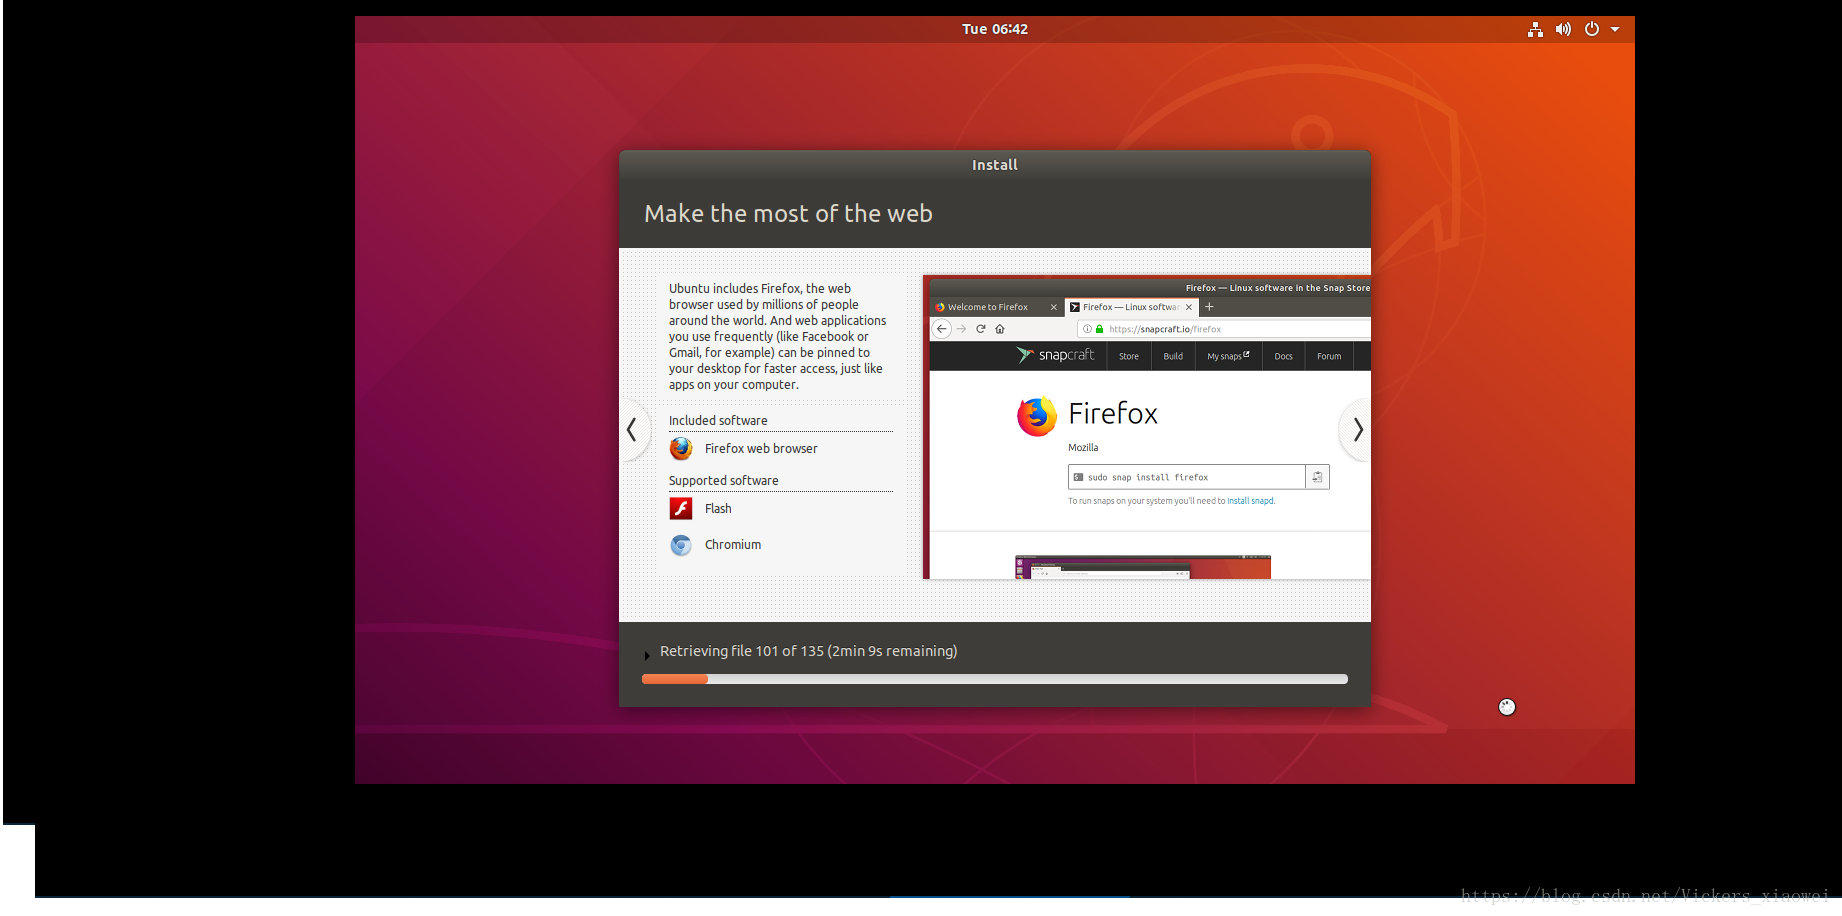Click the Firefox web browser icon
The image size is (1842, 916).
681,449
